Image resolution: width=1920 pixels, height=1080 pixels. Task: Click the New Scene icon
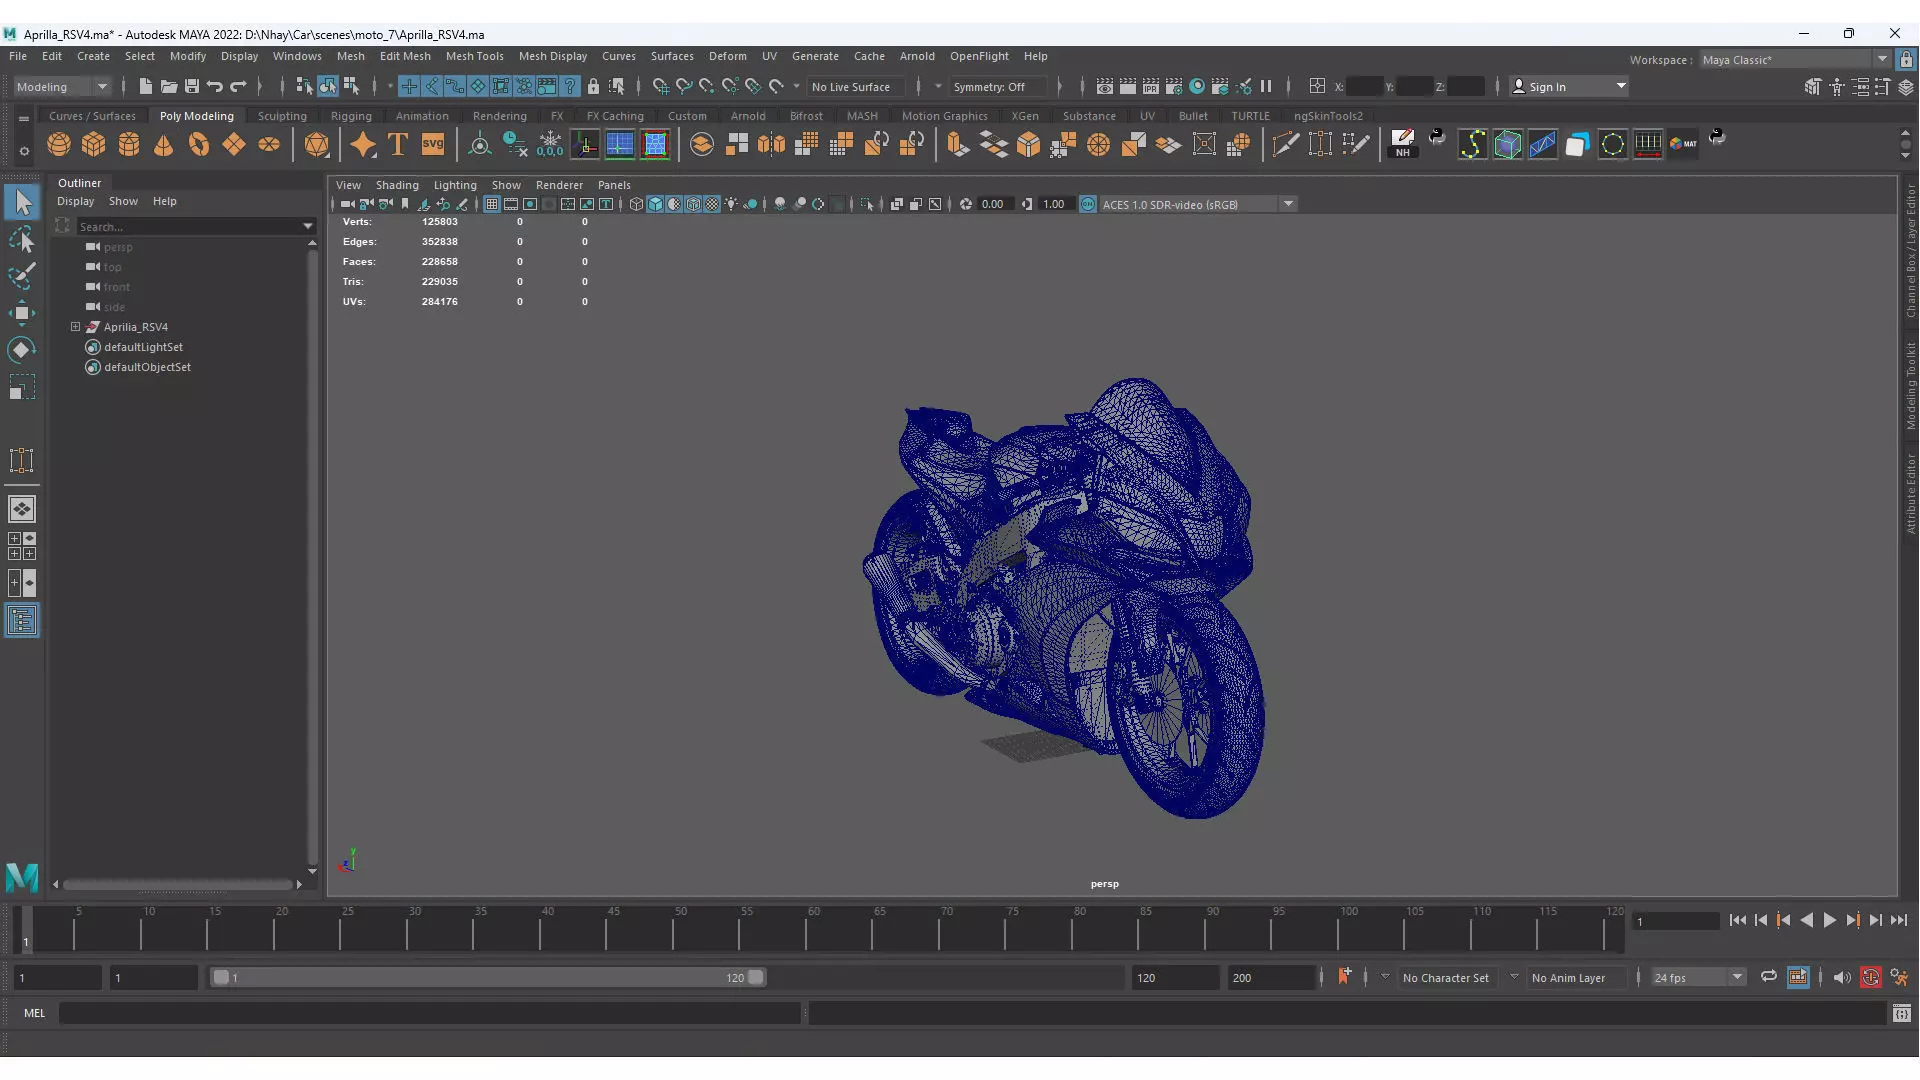coord(146,87)
